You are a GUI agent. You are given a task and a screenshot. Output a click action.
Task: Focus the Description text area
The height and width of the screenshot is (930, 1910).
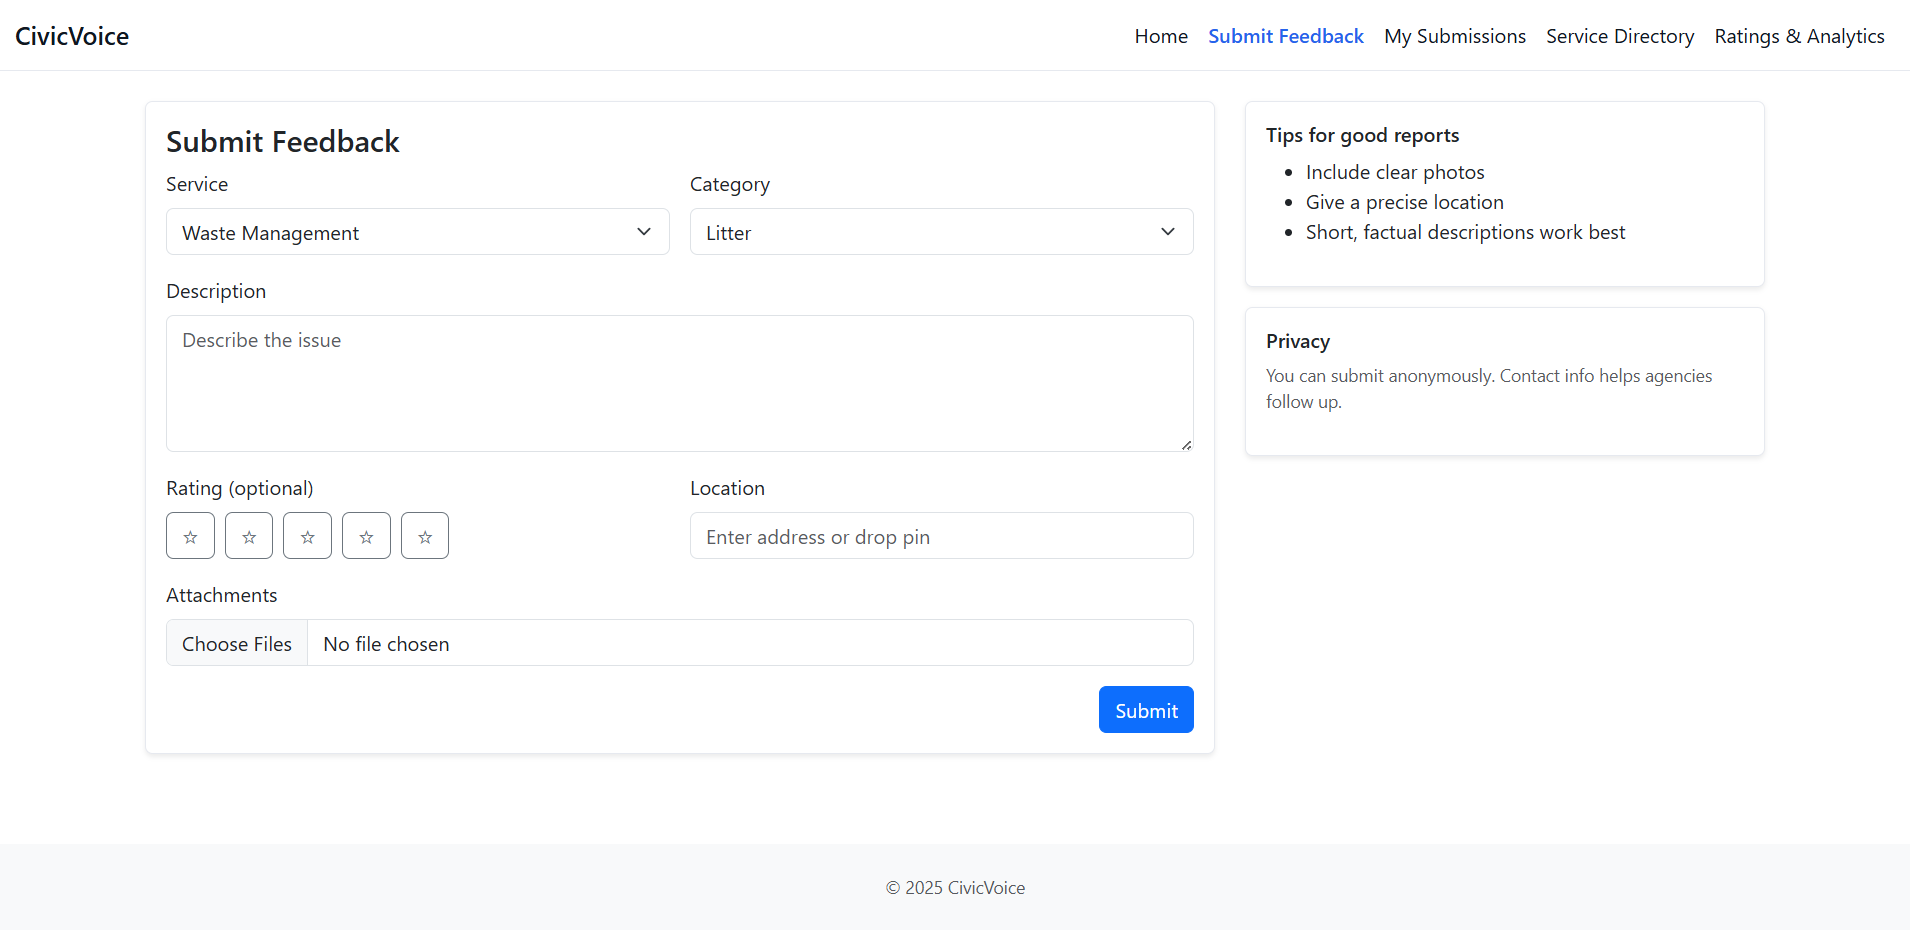click(679, 384)
